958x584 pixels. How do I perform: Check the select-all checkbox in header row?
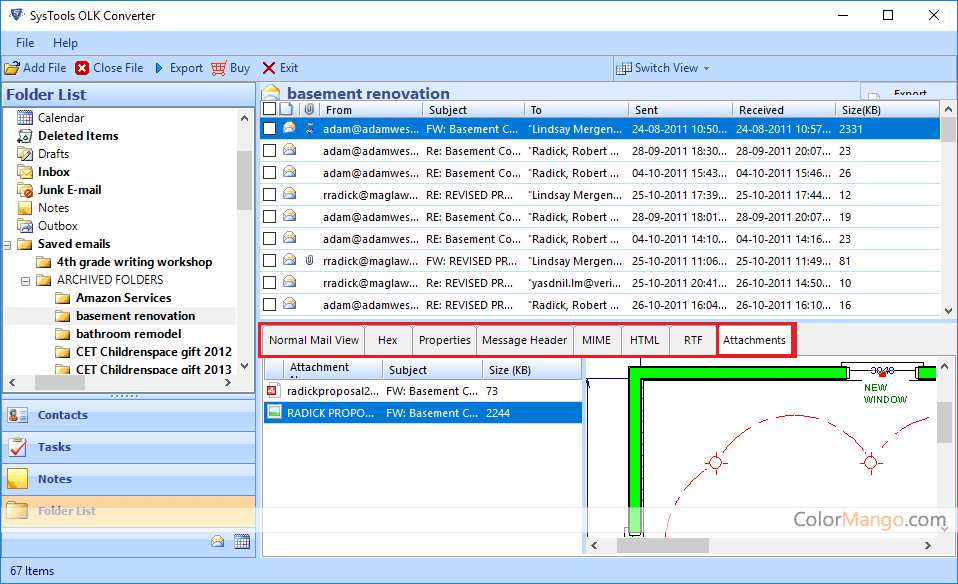point(269,109)
